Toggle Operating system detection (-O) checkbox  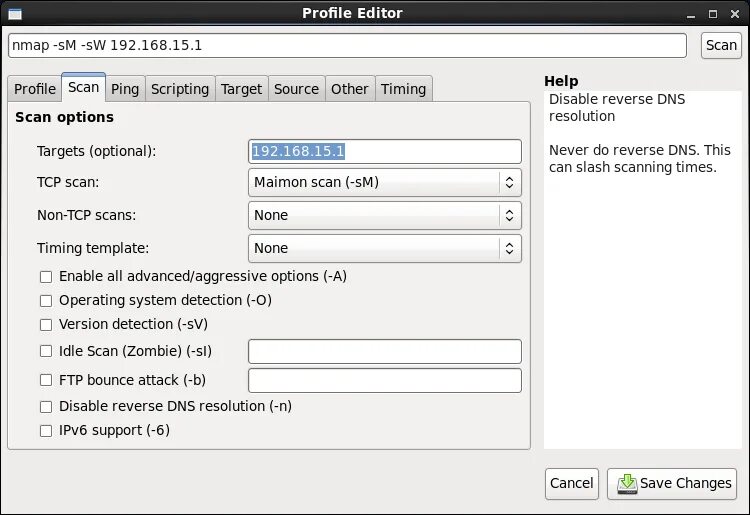(x=45, y=300)
